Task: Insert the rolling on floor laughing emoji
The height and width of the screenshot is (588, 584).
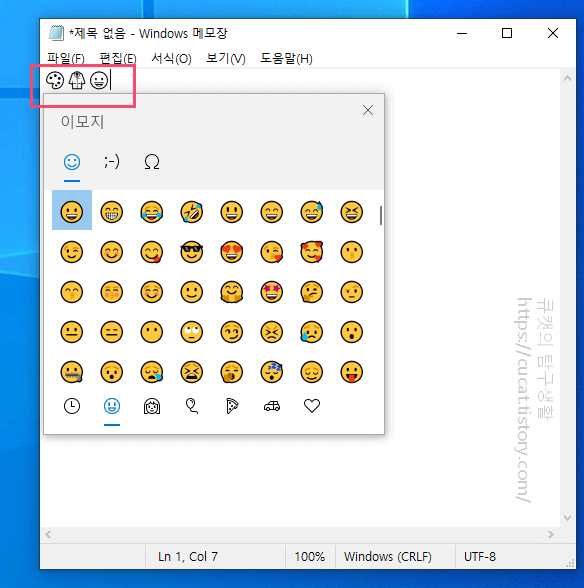Action: pos(192,212)
